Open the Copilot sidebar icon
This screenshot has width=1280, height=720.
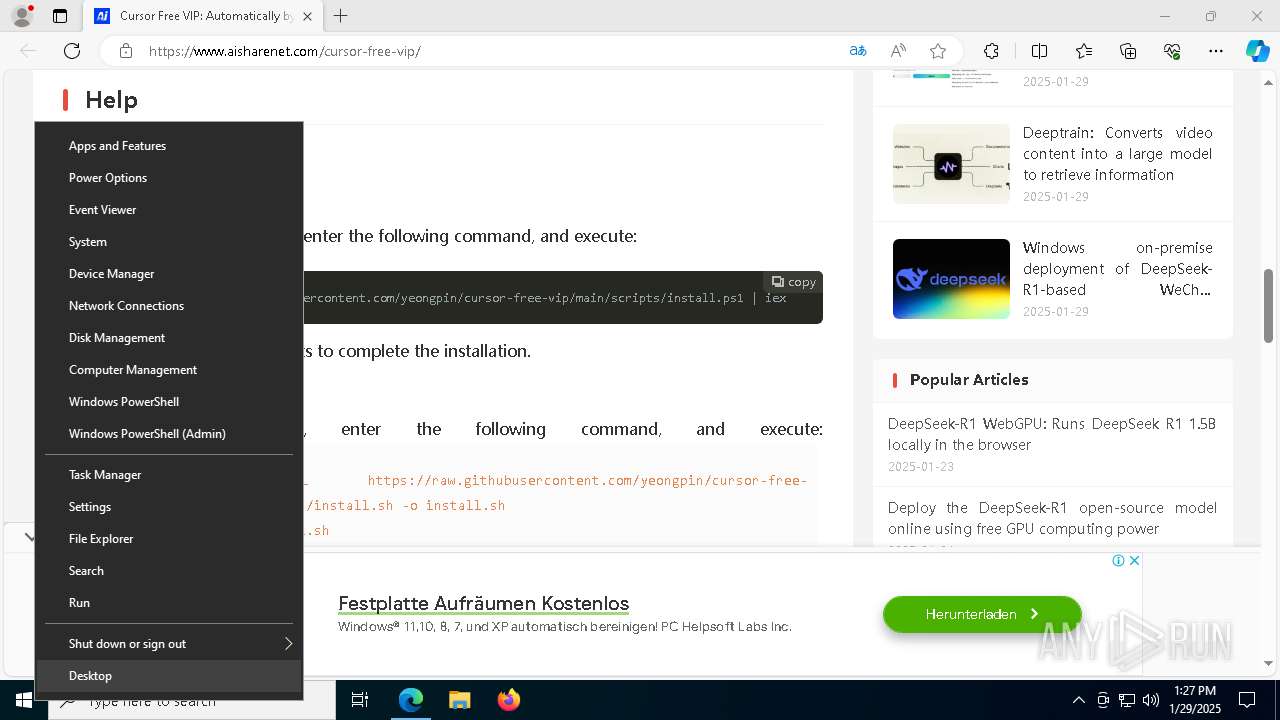(1257, 51)
